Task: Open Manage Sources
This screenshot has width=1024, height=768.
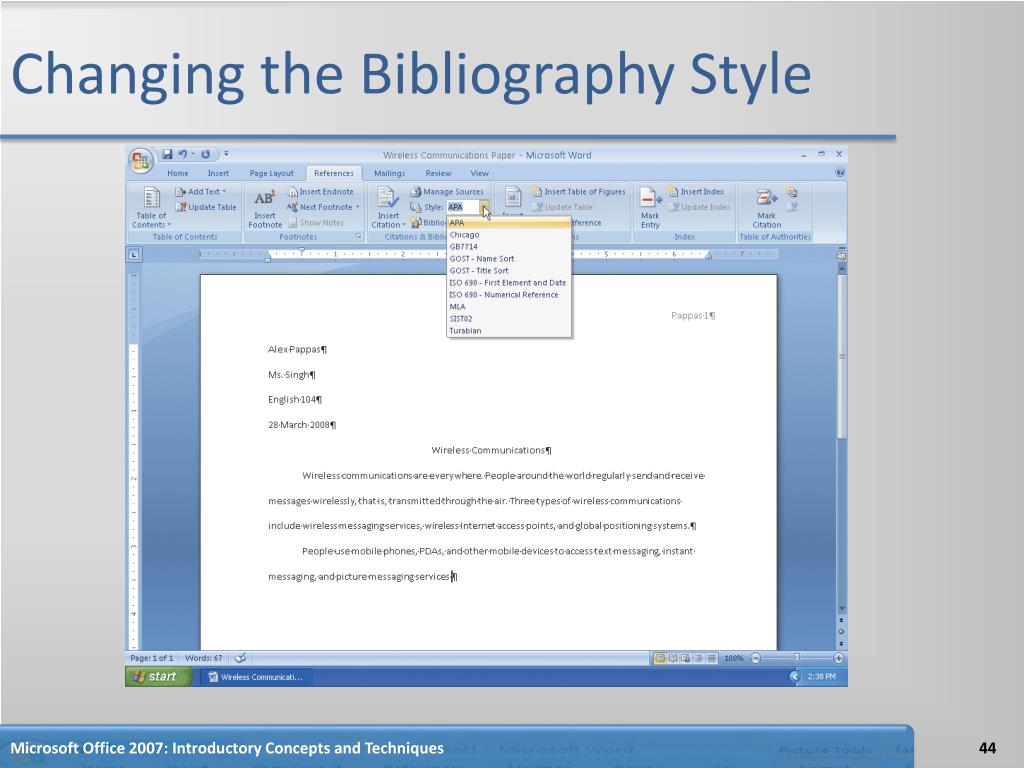Action: pos(447,192)
